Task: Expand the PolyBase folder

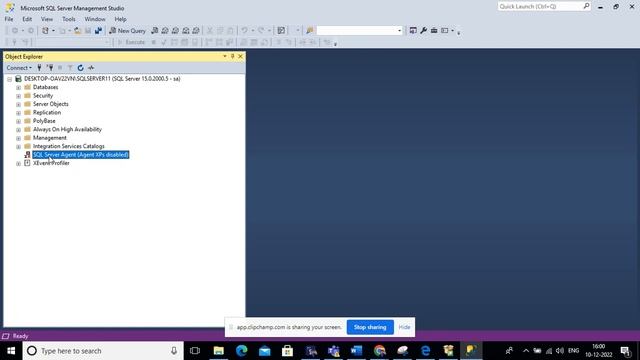Action: (18, 121)
